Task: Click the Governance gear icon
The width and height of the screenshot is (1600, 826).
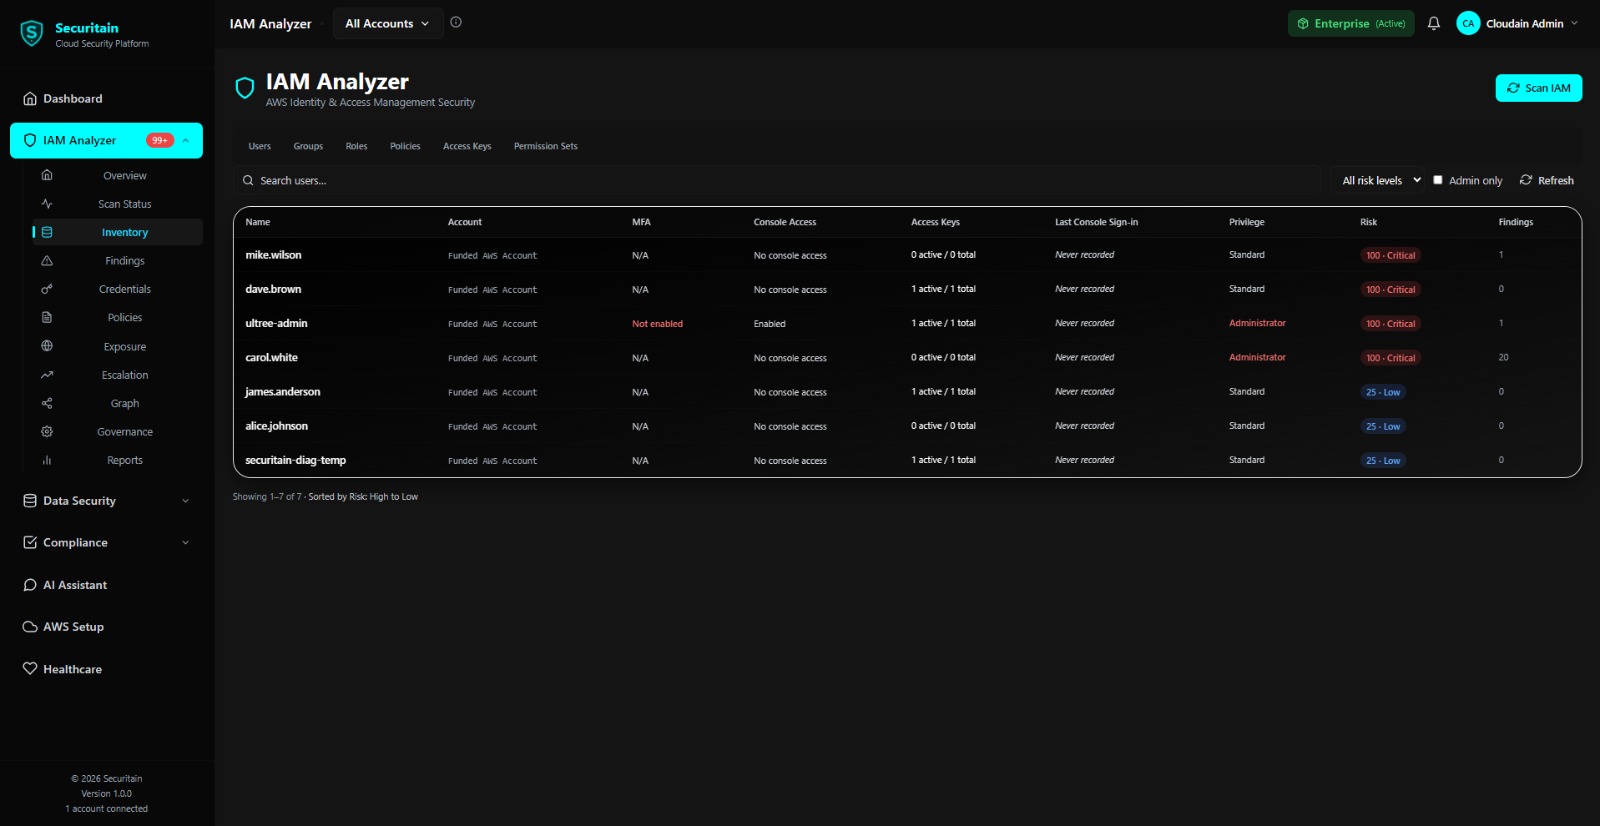Action: (47, 431)
